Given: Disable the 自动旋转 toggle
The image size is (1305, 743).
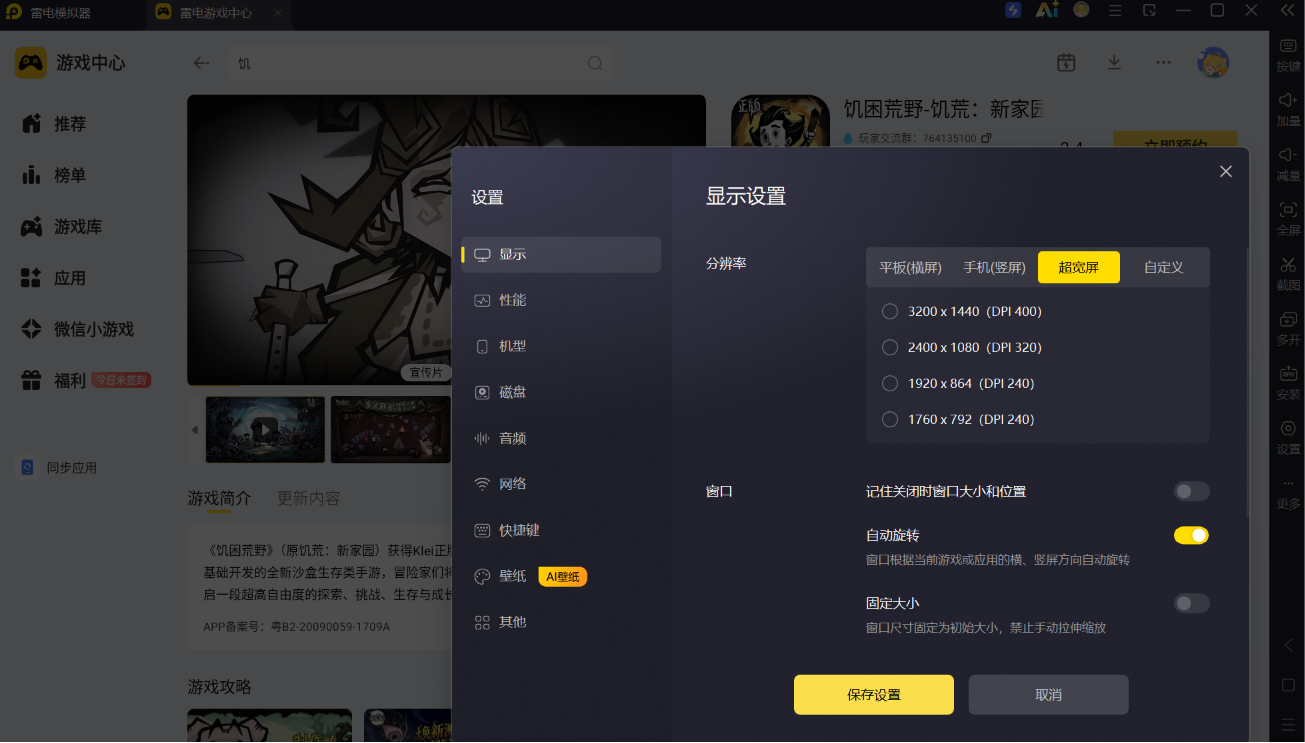Looking at the screenshot, I should pos(1191,536).
